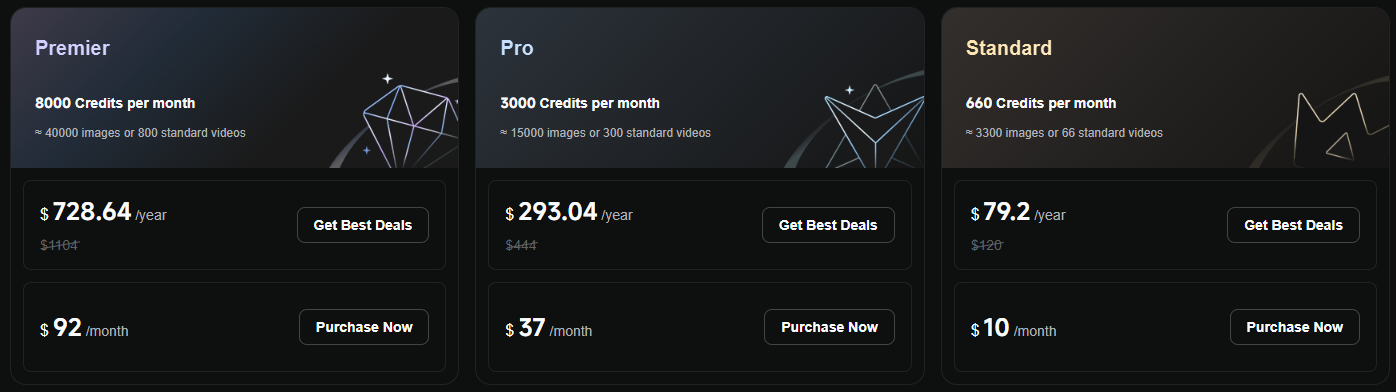Viewport: 1396px width, 392px height.
Task: Purchase Premier monthly plan now
Action: (x=364, y=327)
